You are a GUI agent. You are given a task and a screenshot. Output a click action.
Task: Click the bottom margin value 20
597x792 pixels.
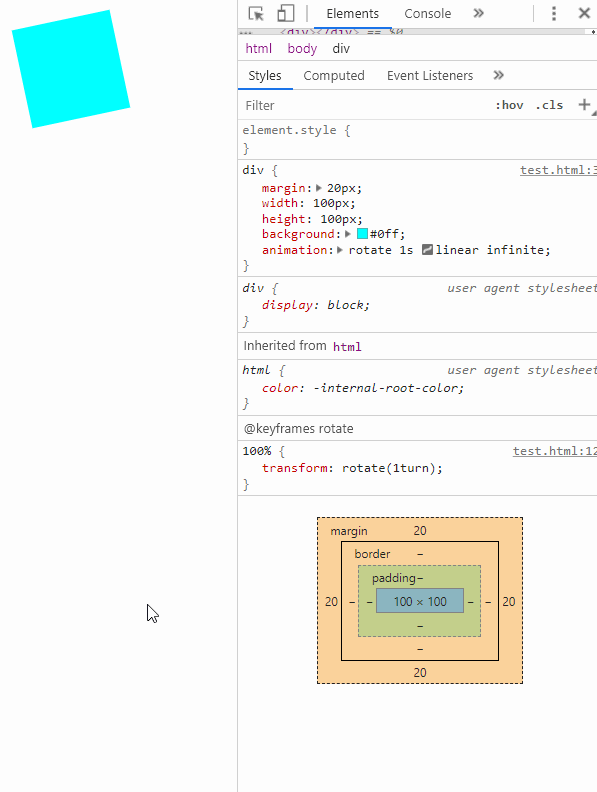click(x=420, y=672)
